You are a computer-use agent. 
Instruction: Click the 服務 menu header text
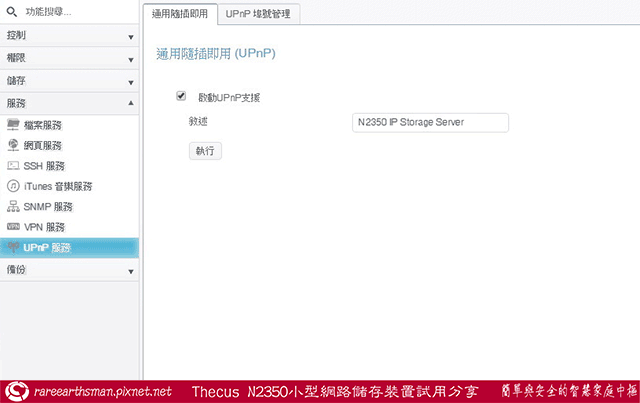point(16,103)
